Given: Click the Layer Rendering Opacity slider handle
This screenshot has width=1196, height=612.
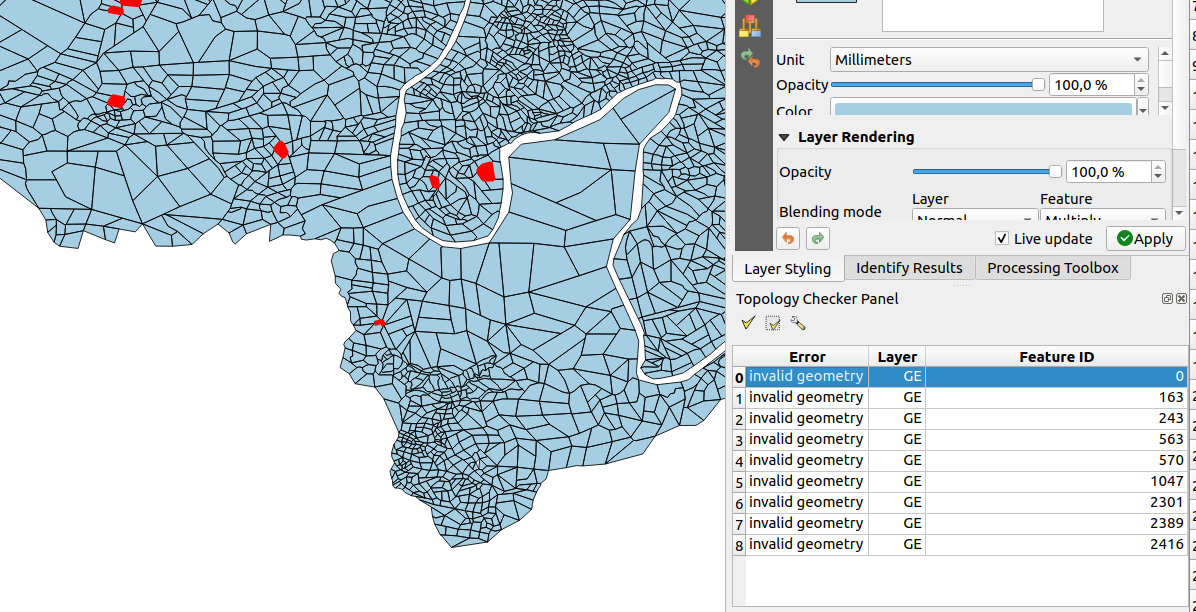Looking at the screenshot, I should [1054, 172].
